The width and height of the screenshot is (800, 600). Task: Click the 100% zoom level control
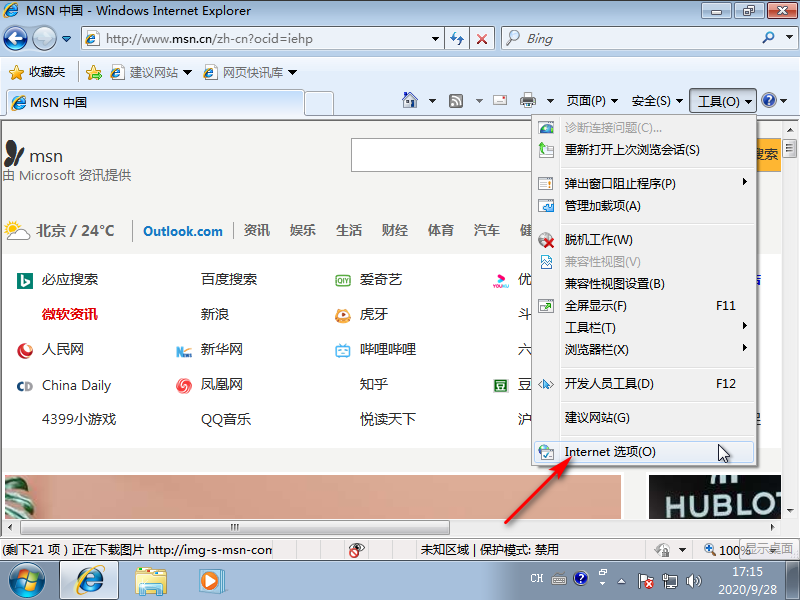click(x=722, y=549)
